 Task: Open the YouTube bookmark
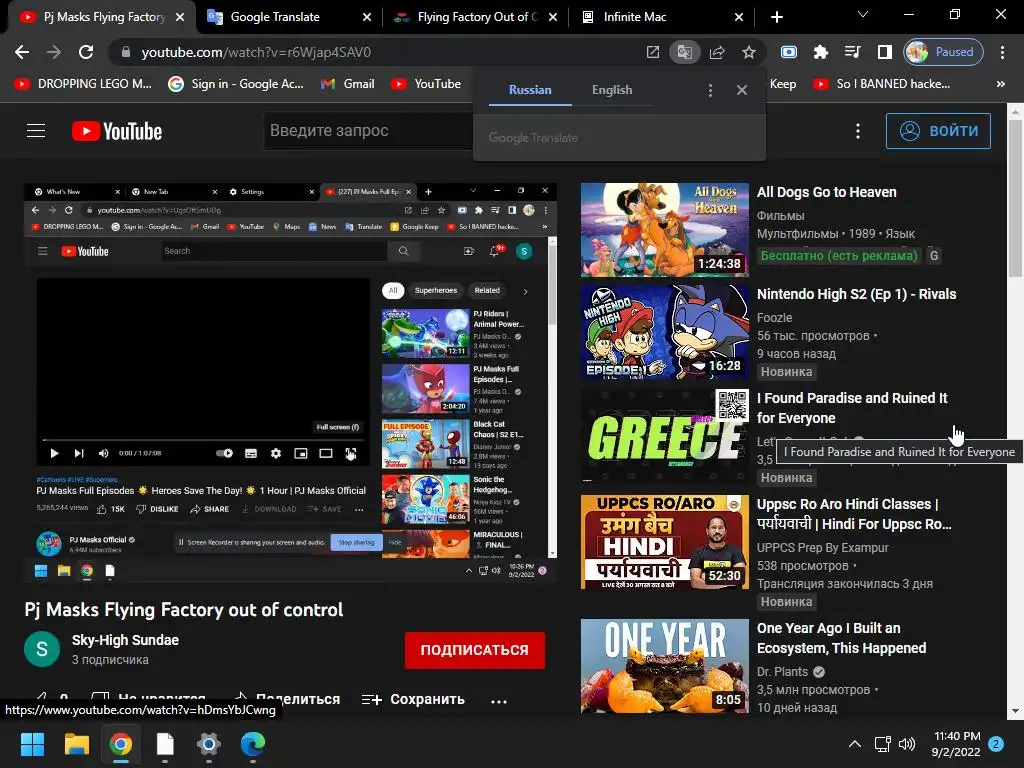426,84
